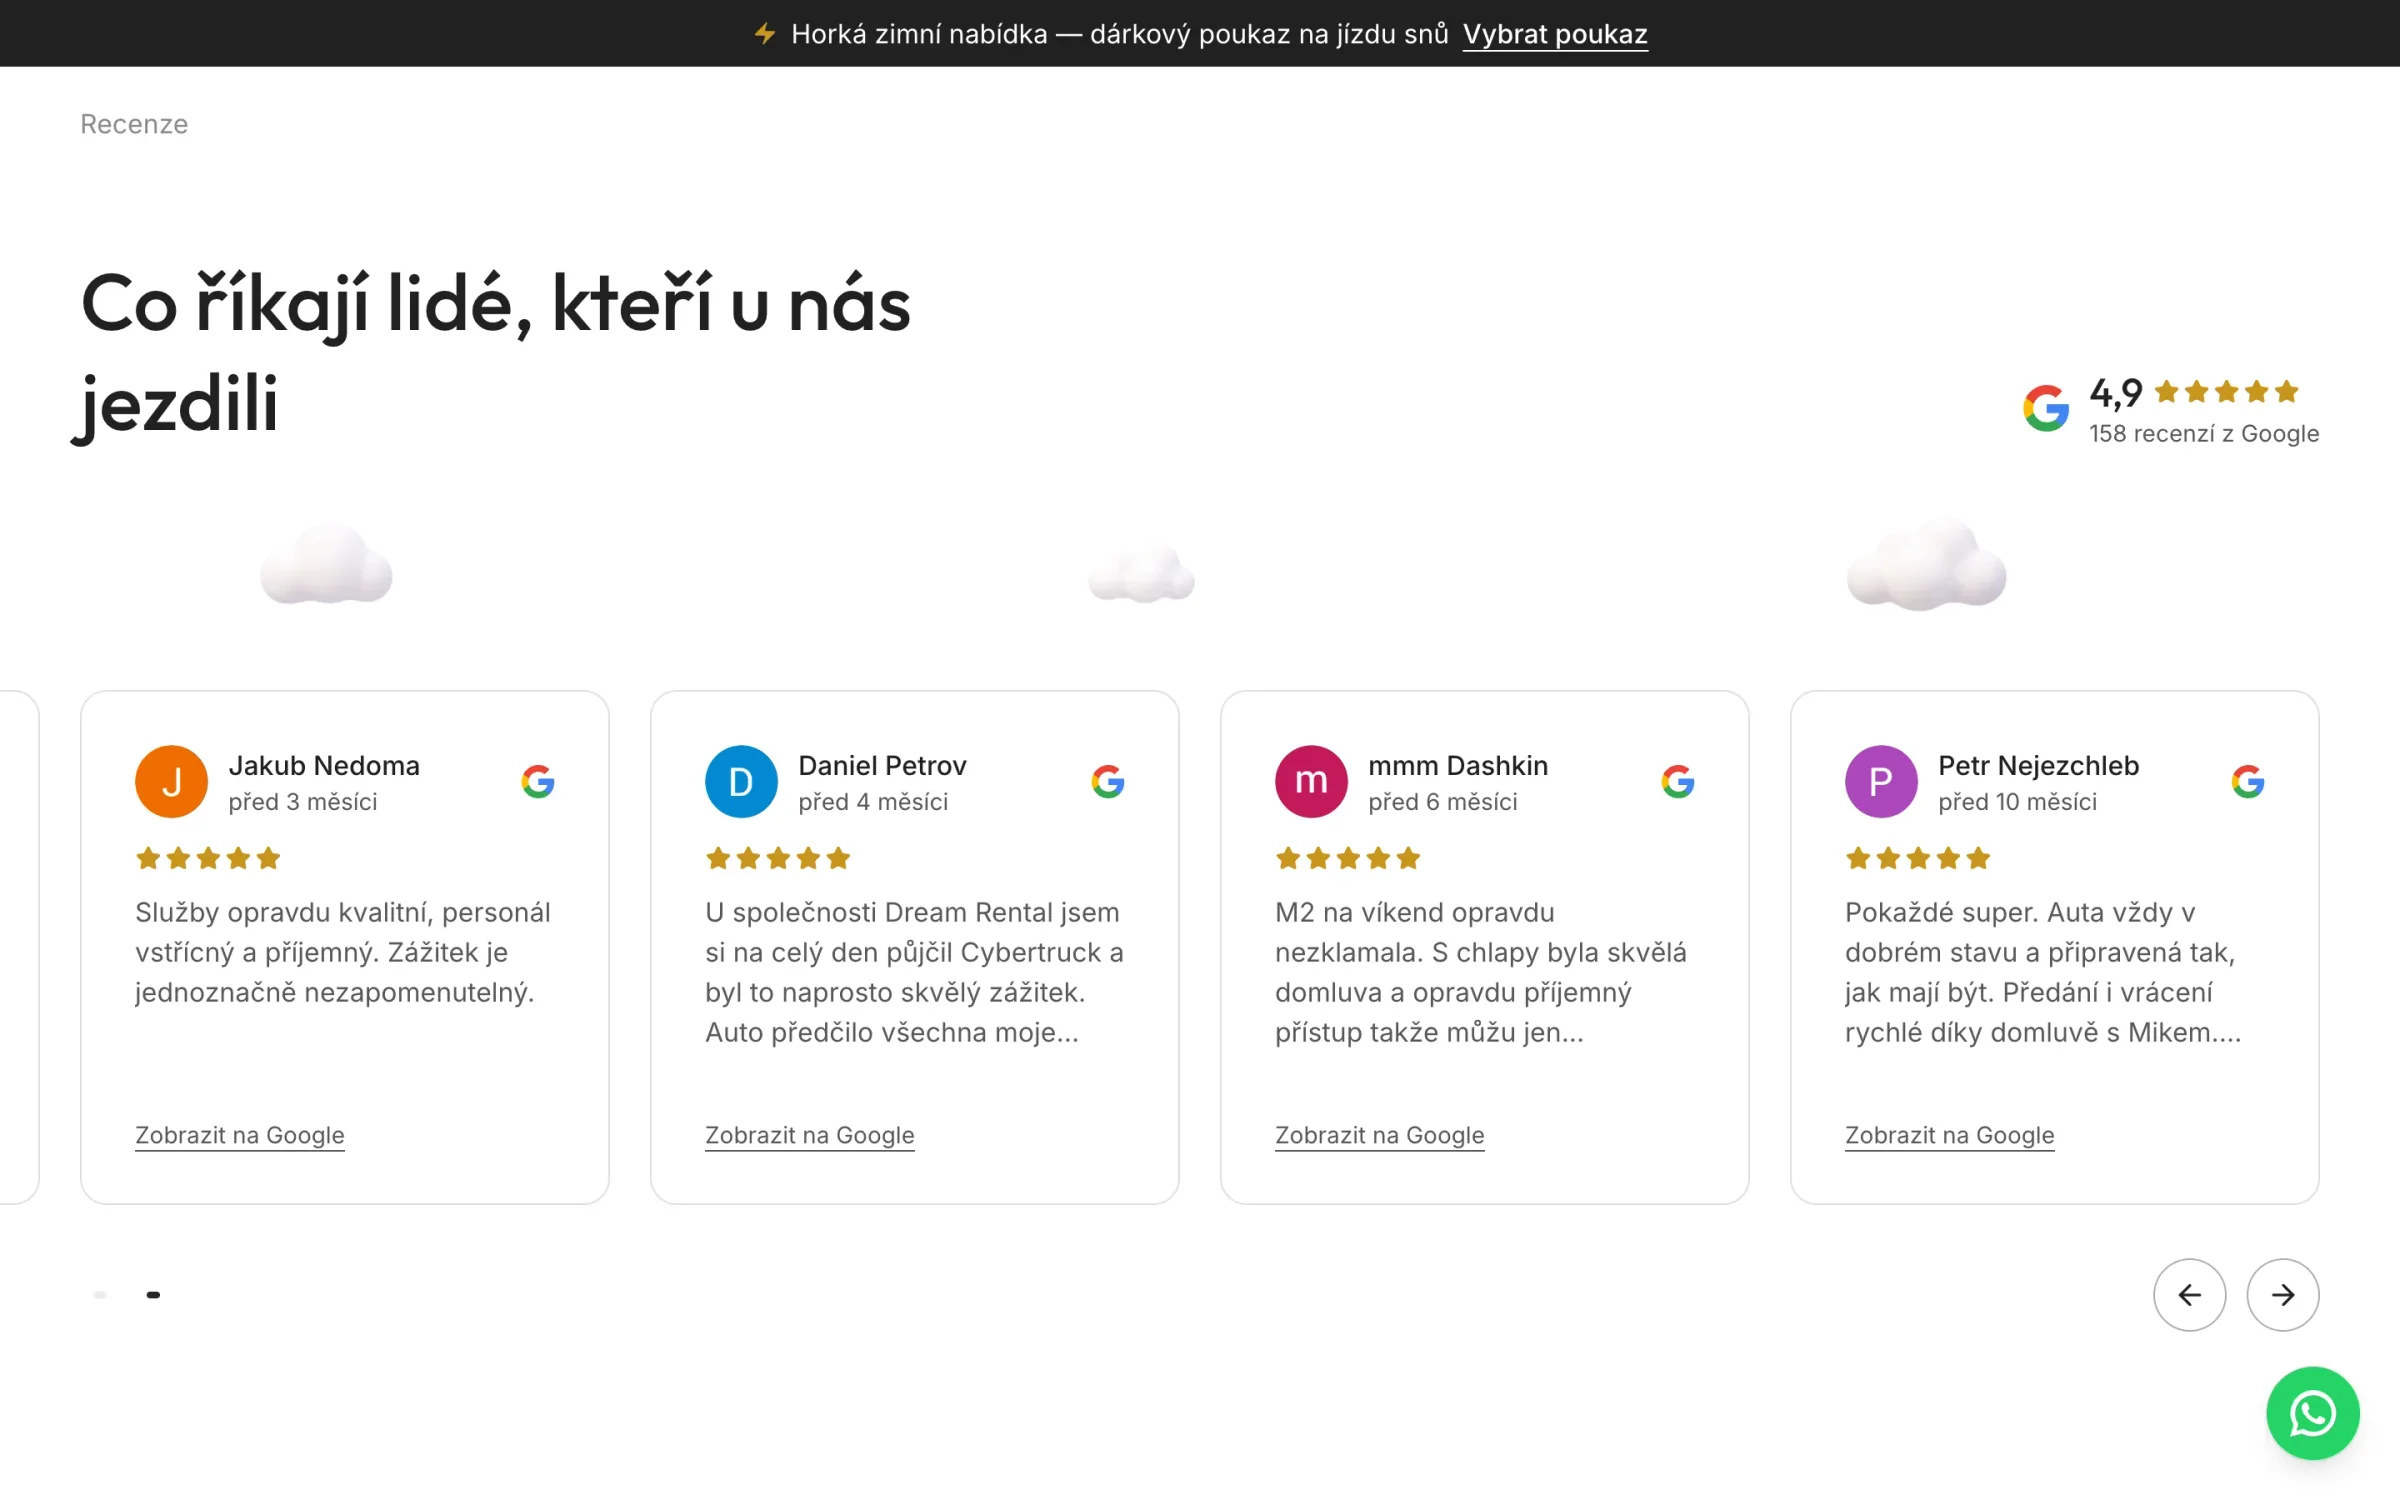Select the active second carousel pagination dot
This screenshot has width=2400, height=1500.
click(x=153, y=1295)
